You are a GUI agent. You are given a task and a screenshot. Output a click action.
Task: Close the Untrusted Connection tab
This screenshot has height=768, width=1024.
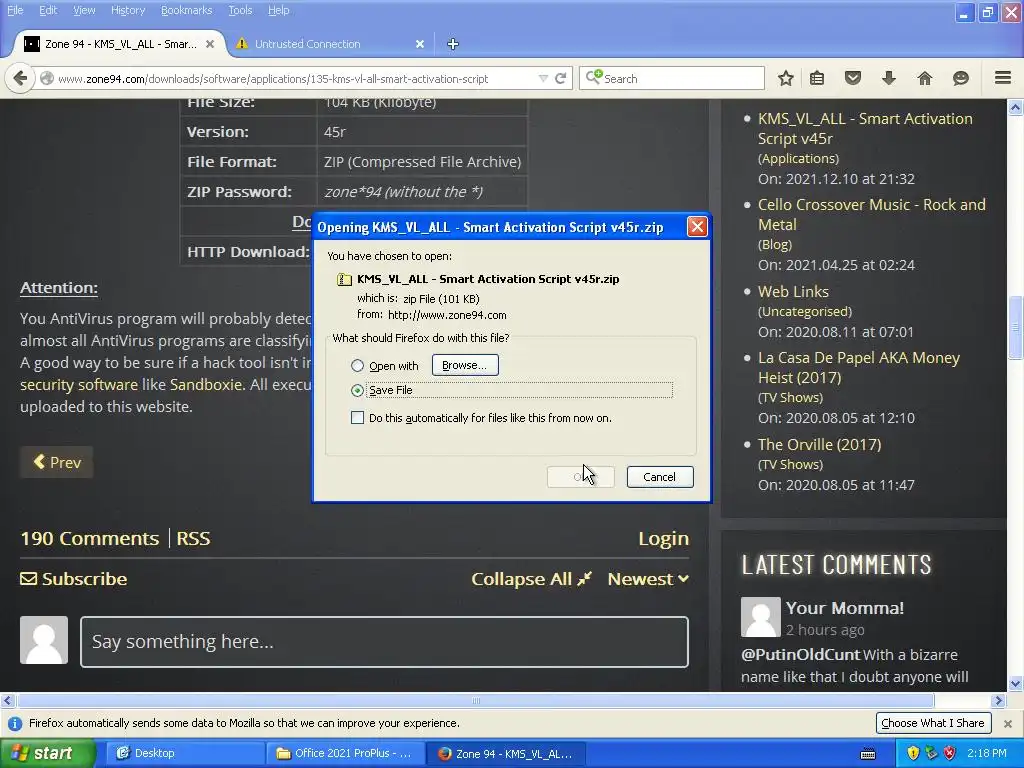tap(420, 44)
